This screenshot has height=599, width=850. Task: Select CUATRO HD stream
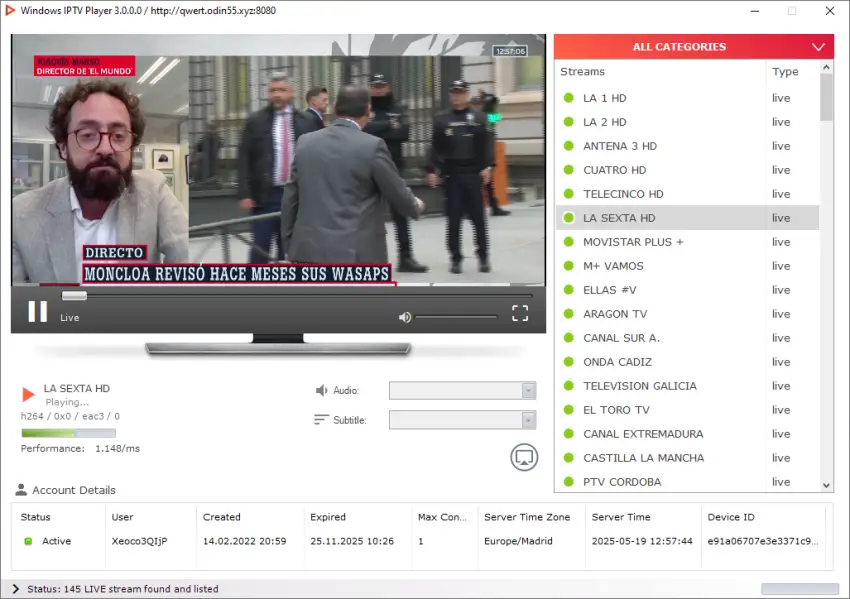point(687,170)
